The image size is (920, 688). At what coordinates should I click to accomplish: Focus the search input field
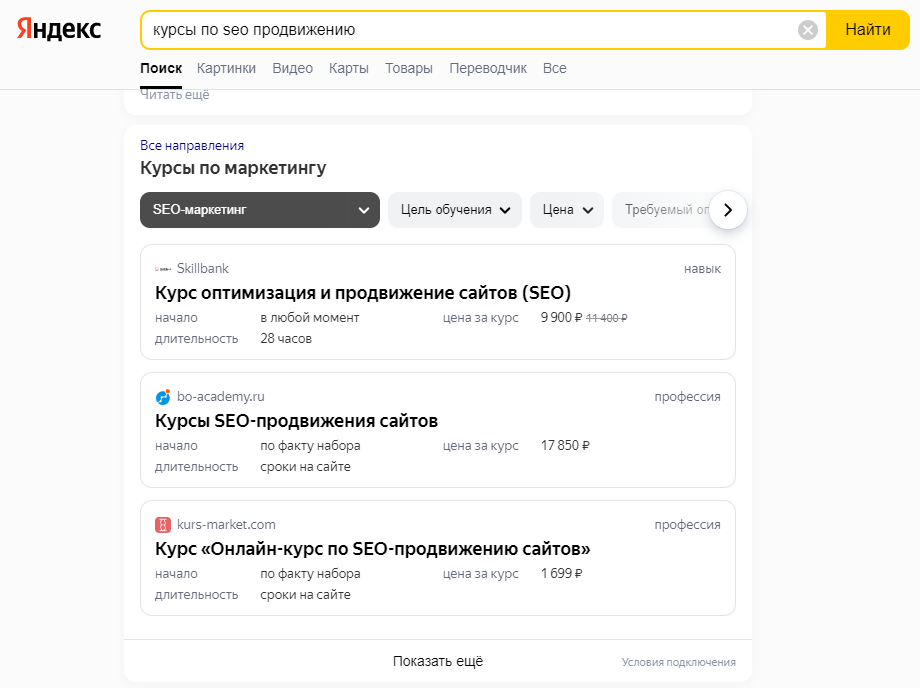(x=469, y=30)
